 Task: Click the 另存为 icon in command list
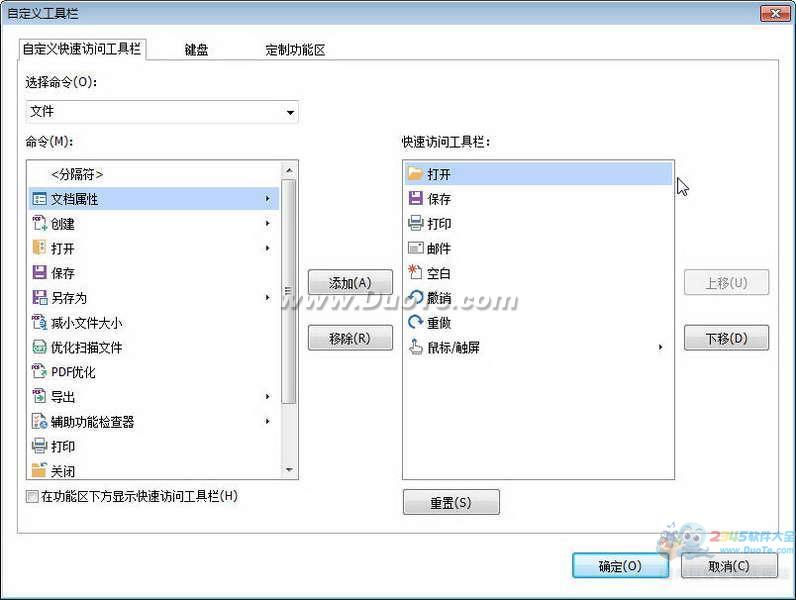point(39,297)
